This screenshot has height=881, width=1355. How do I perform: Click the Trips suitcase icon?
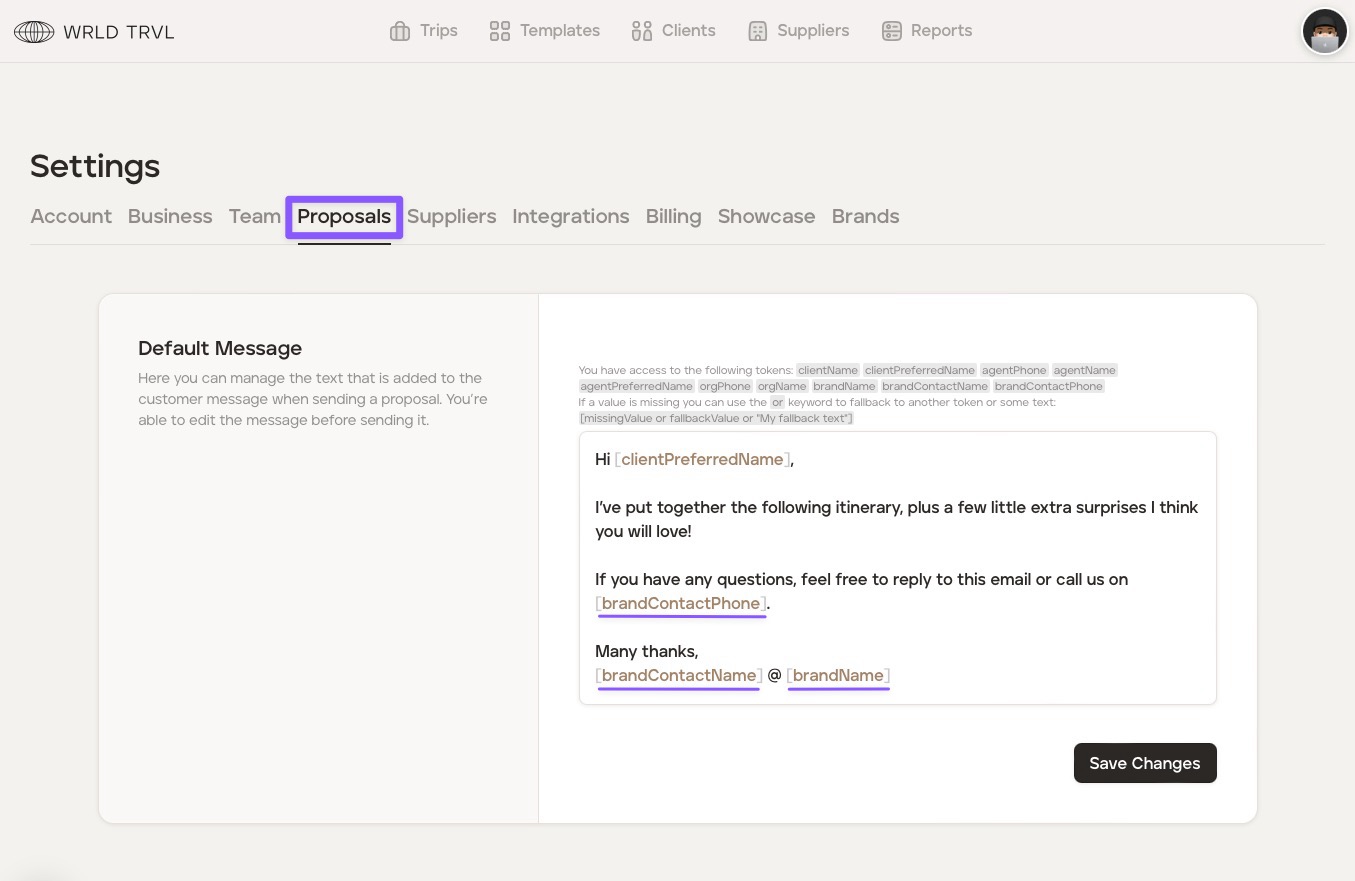[400, 31]
